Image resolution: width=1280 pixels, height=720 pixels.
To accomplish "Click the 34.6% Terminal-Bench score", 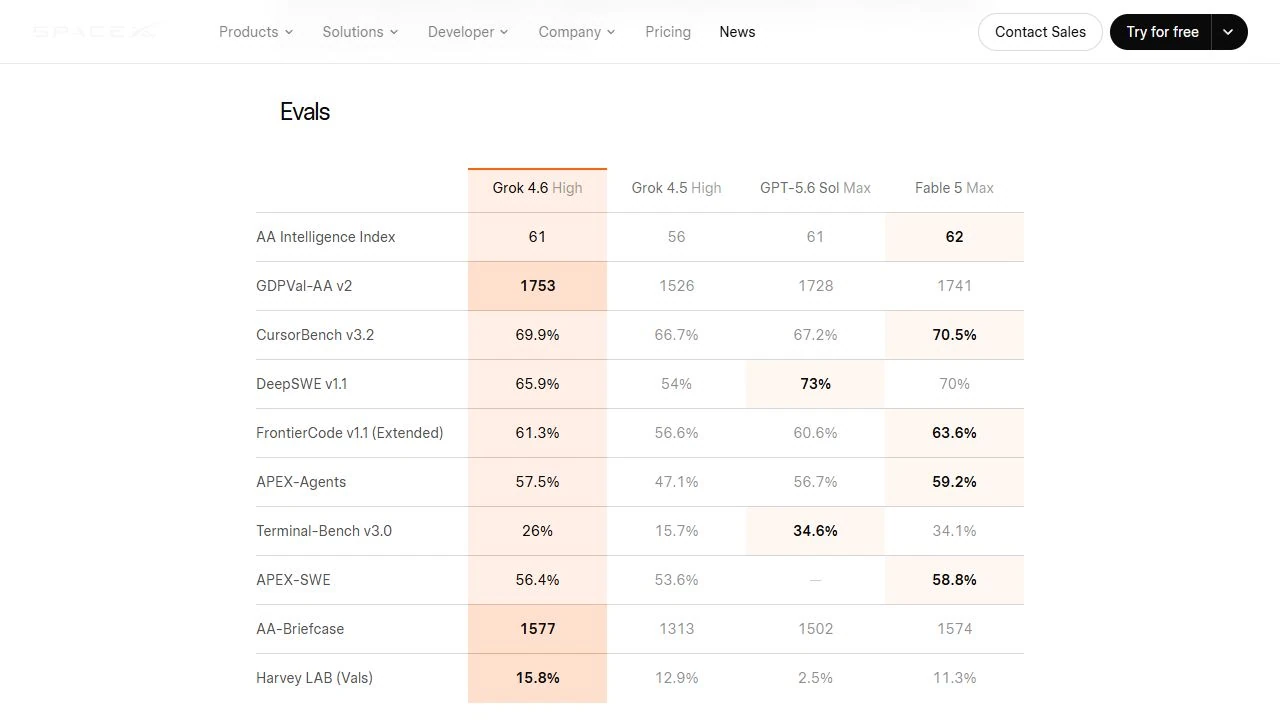I will (815, 531).
